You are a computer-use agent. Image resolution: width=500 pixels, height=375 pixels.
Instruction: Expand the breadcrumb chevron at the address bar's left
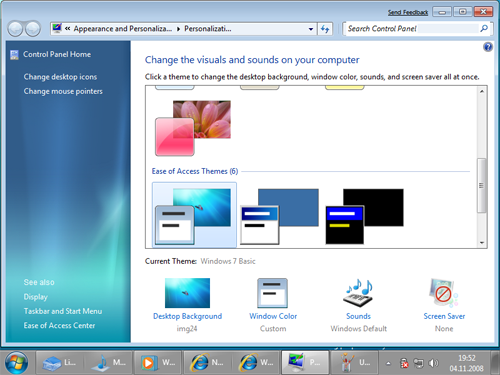pos(68,29)
